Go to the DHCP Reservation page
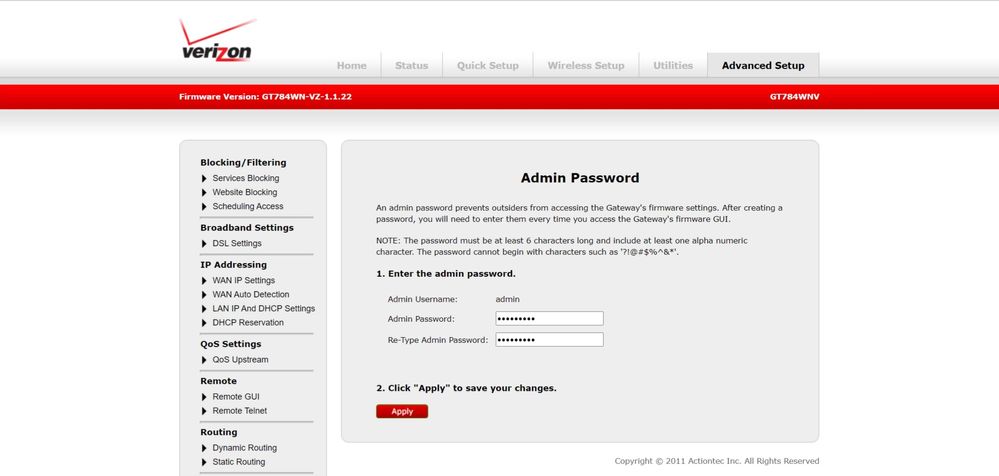This screenshot has height=476, width=999. click(x=248, y=323)
